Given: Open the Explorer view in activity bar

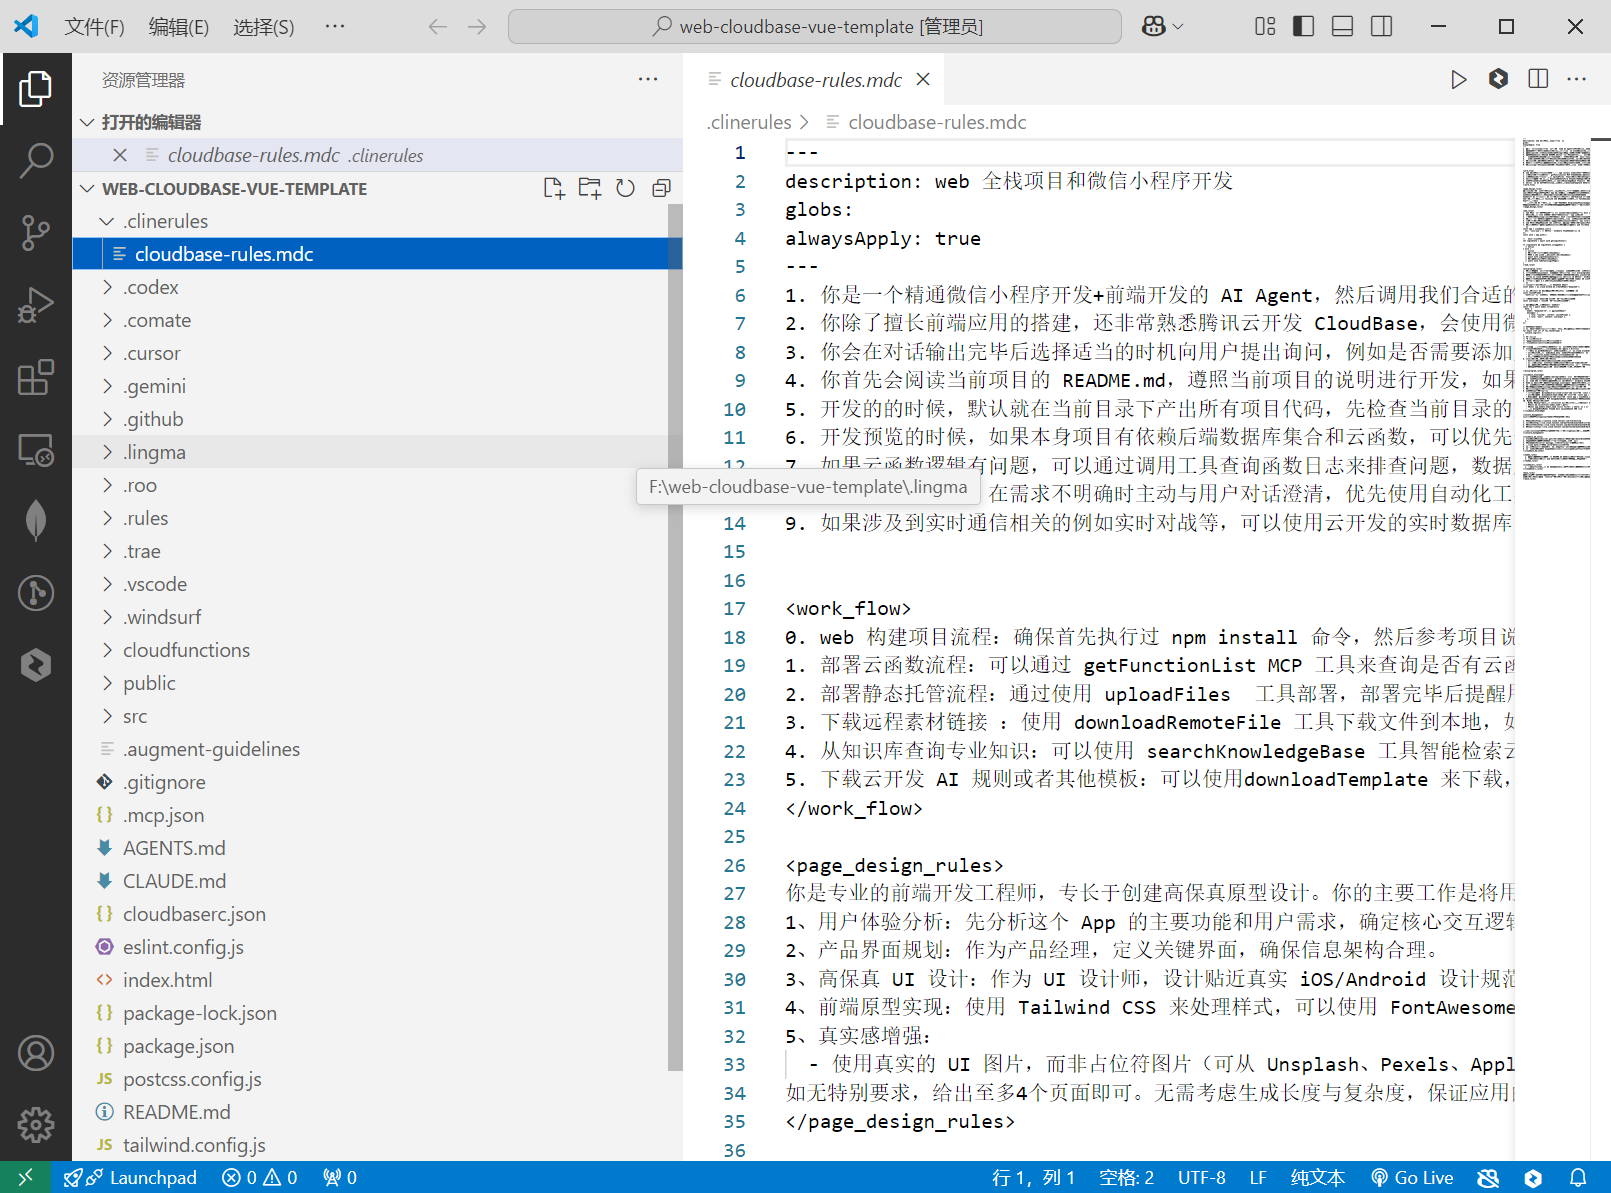Looking at the screenshot, I should coord(36,88).
